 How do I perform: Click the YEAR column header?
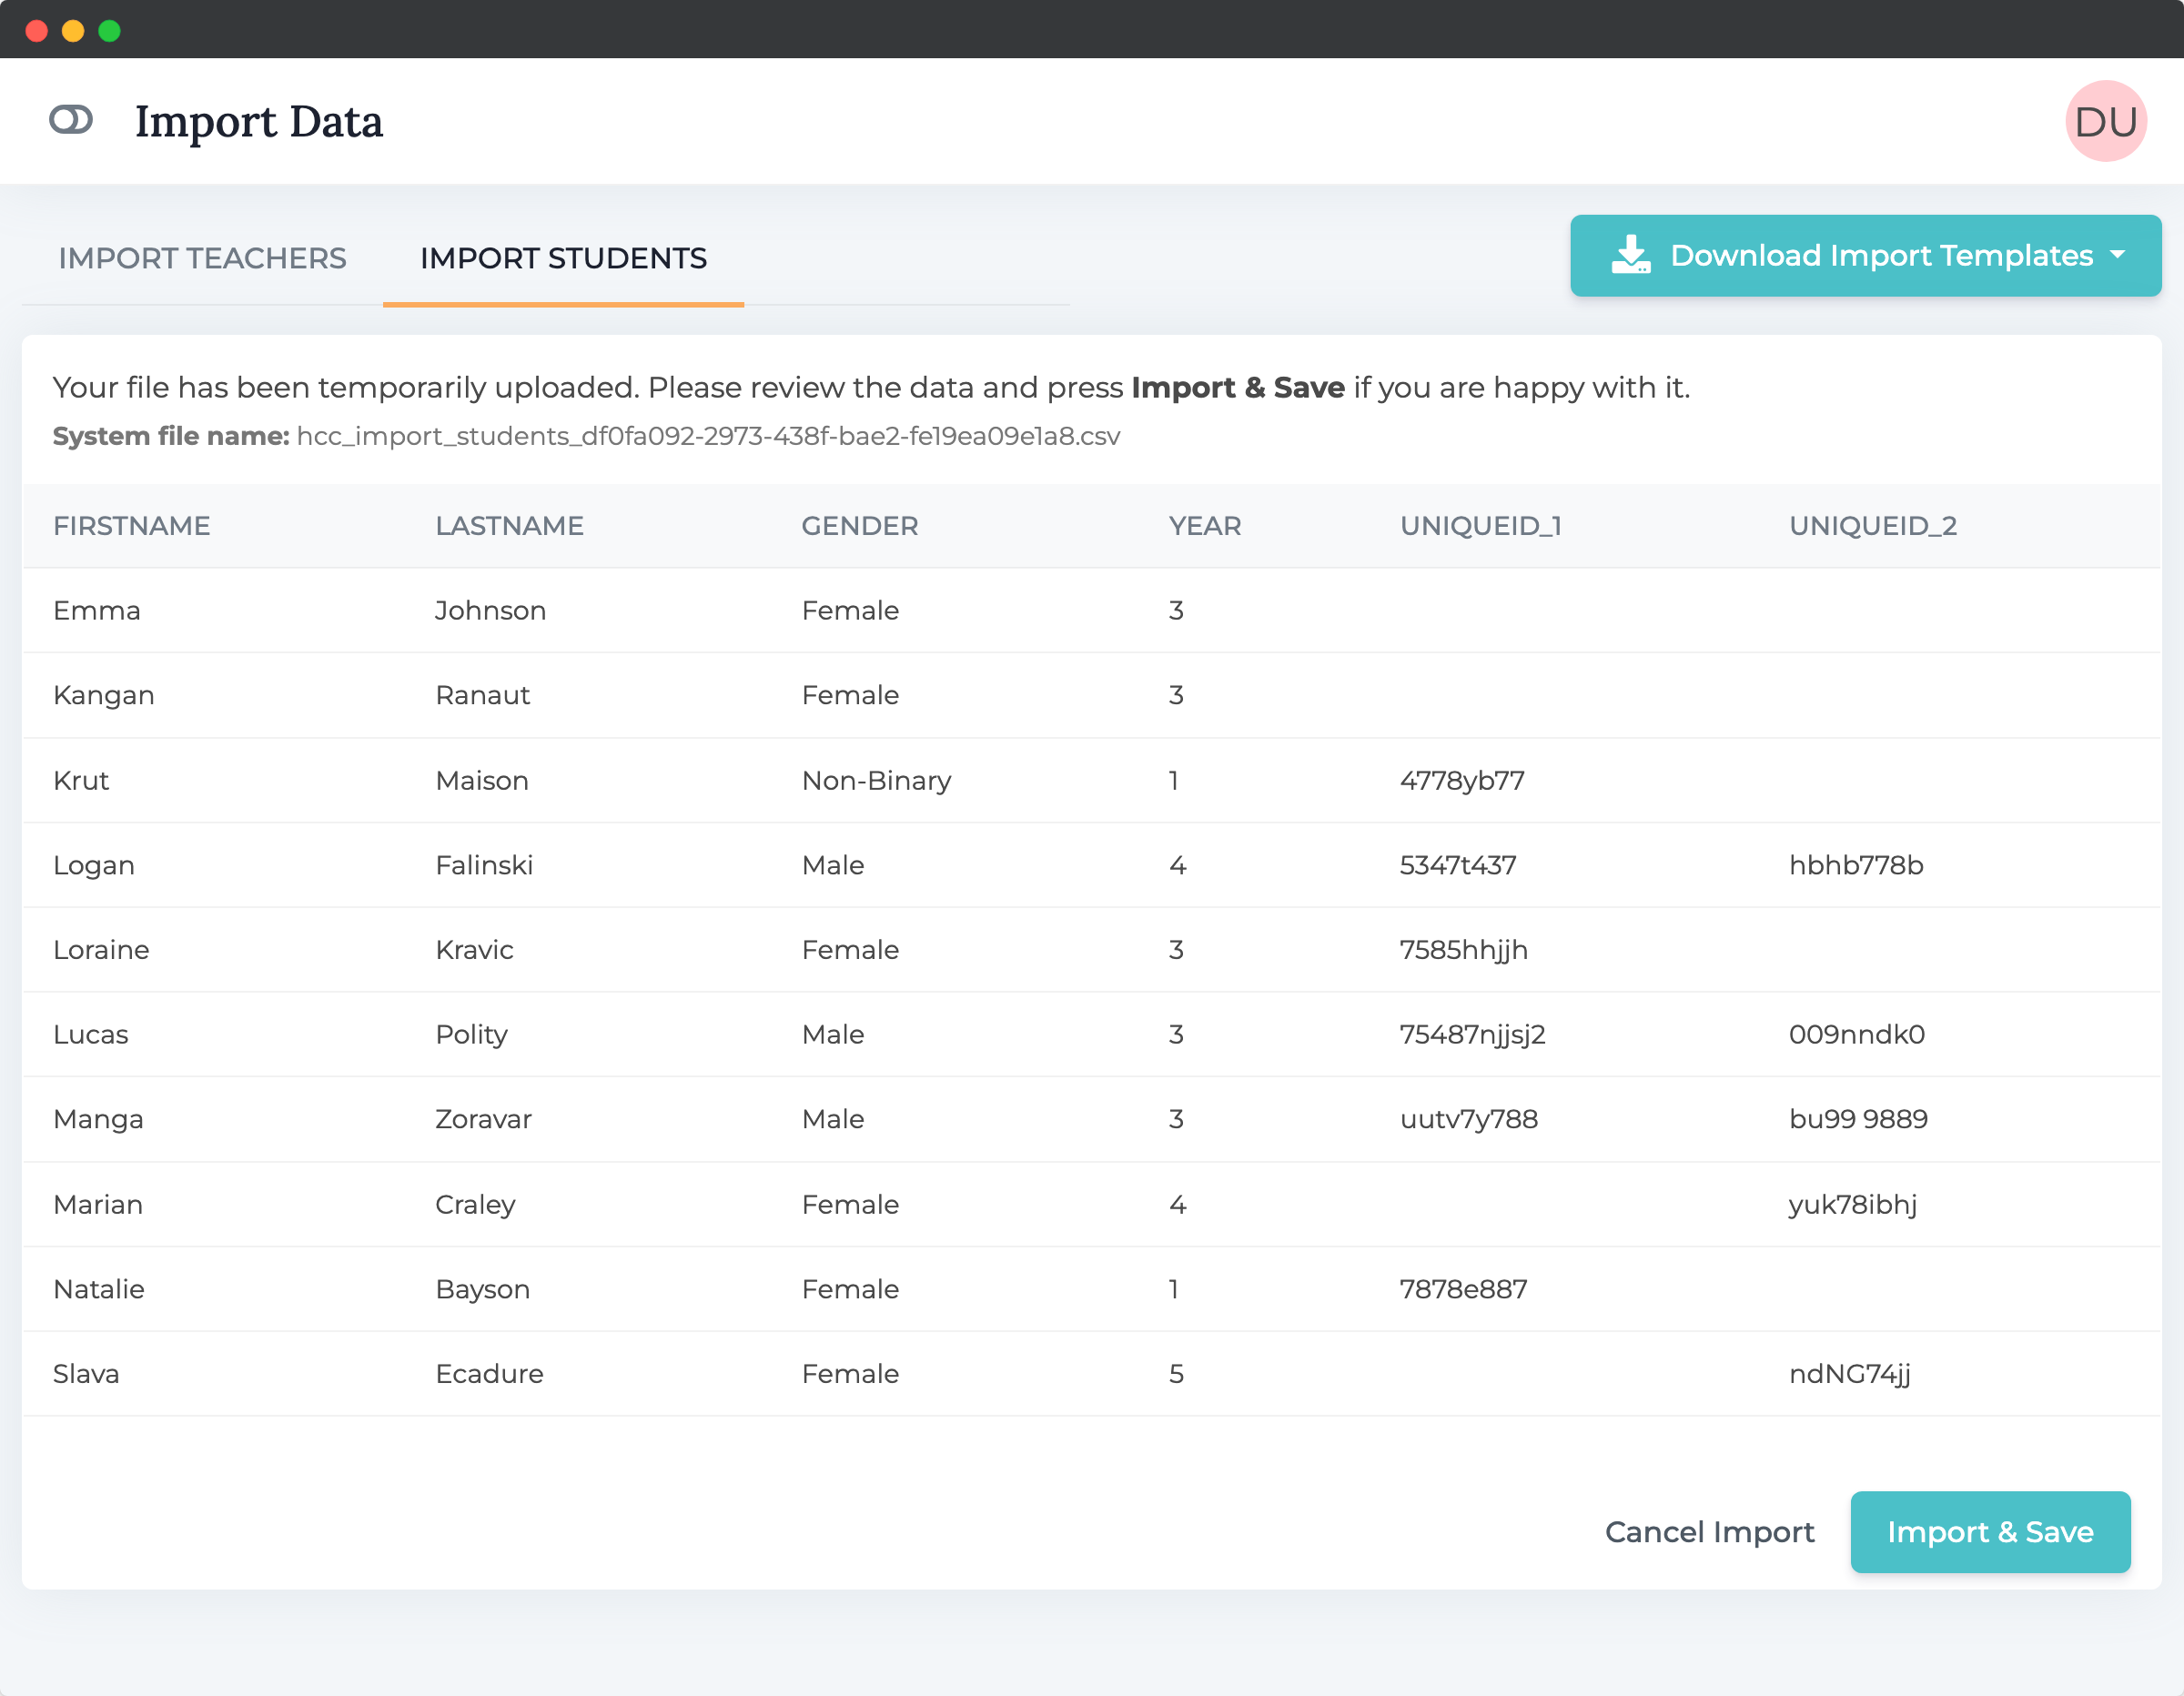(1204, 526)
